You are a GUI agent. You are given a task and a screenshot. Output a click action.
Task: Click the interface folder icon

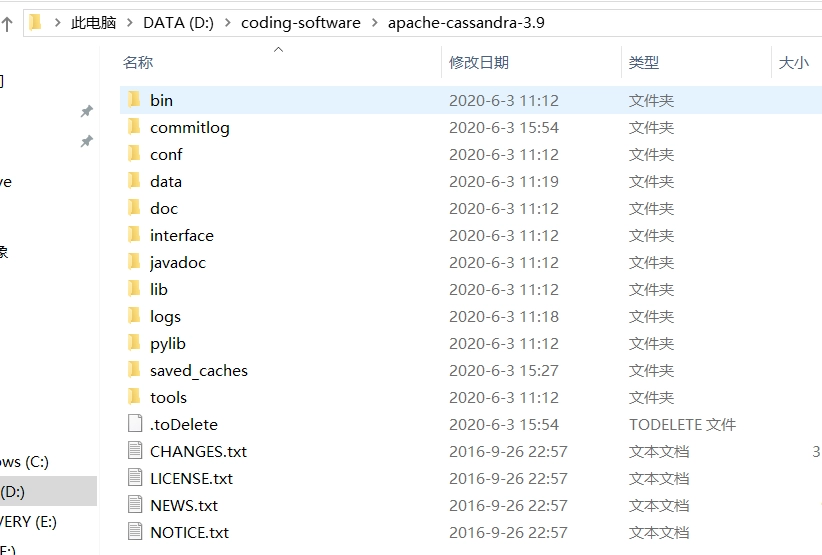(x=134, y=234)
